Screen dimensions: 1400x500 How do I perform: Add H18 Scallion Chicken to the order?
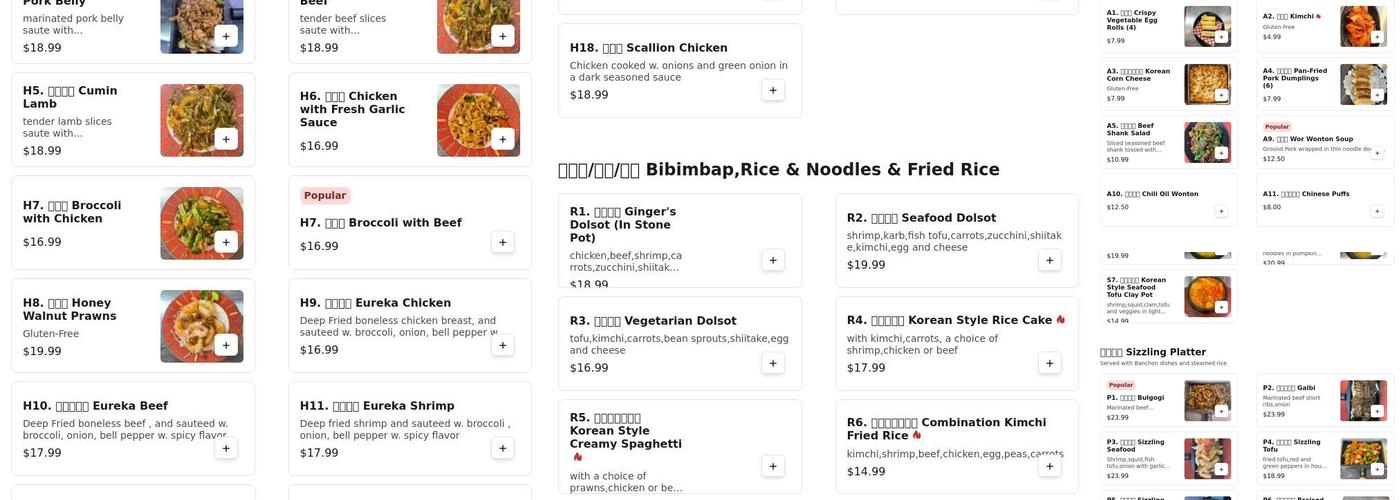(x=772, y=90)
